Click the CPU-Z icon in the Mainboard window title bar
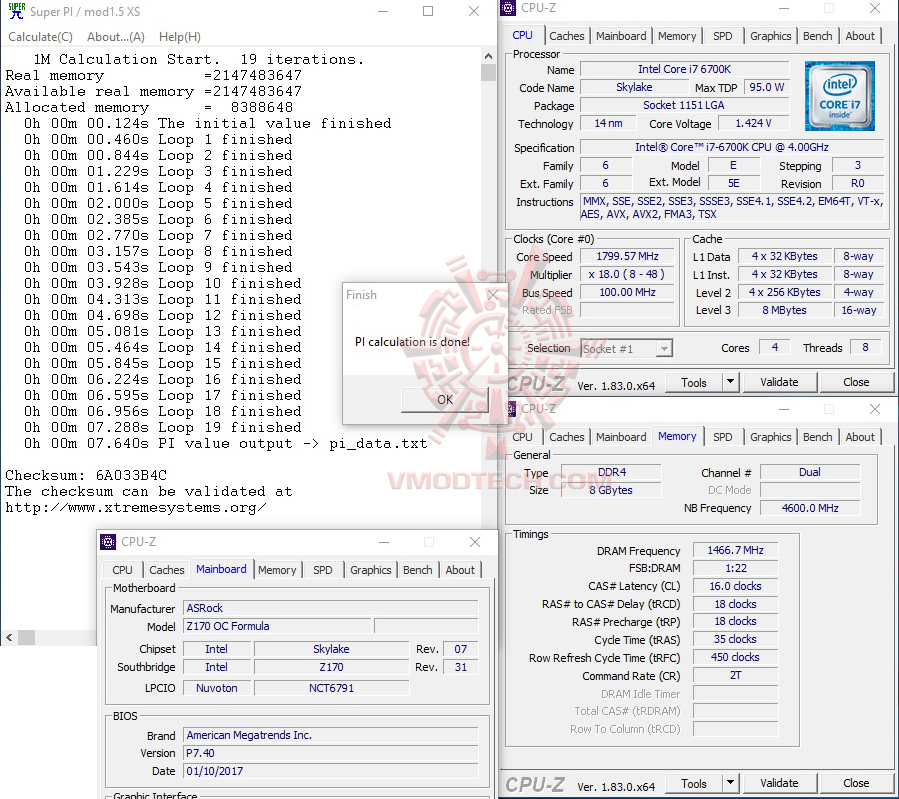Image resolution: width=899 pixels, height=799 pixels. [108, 542]
